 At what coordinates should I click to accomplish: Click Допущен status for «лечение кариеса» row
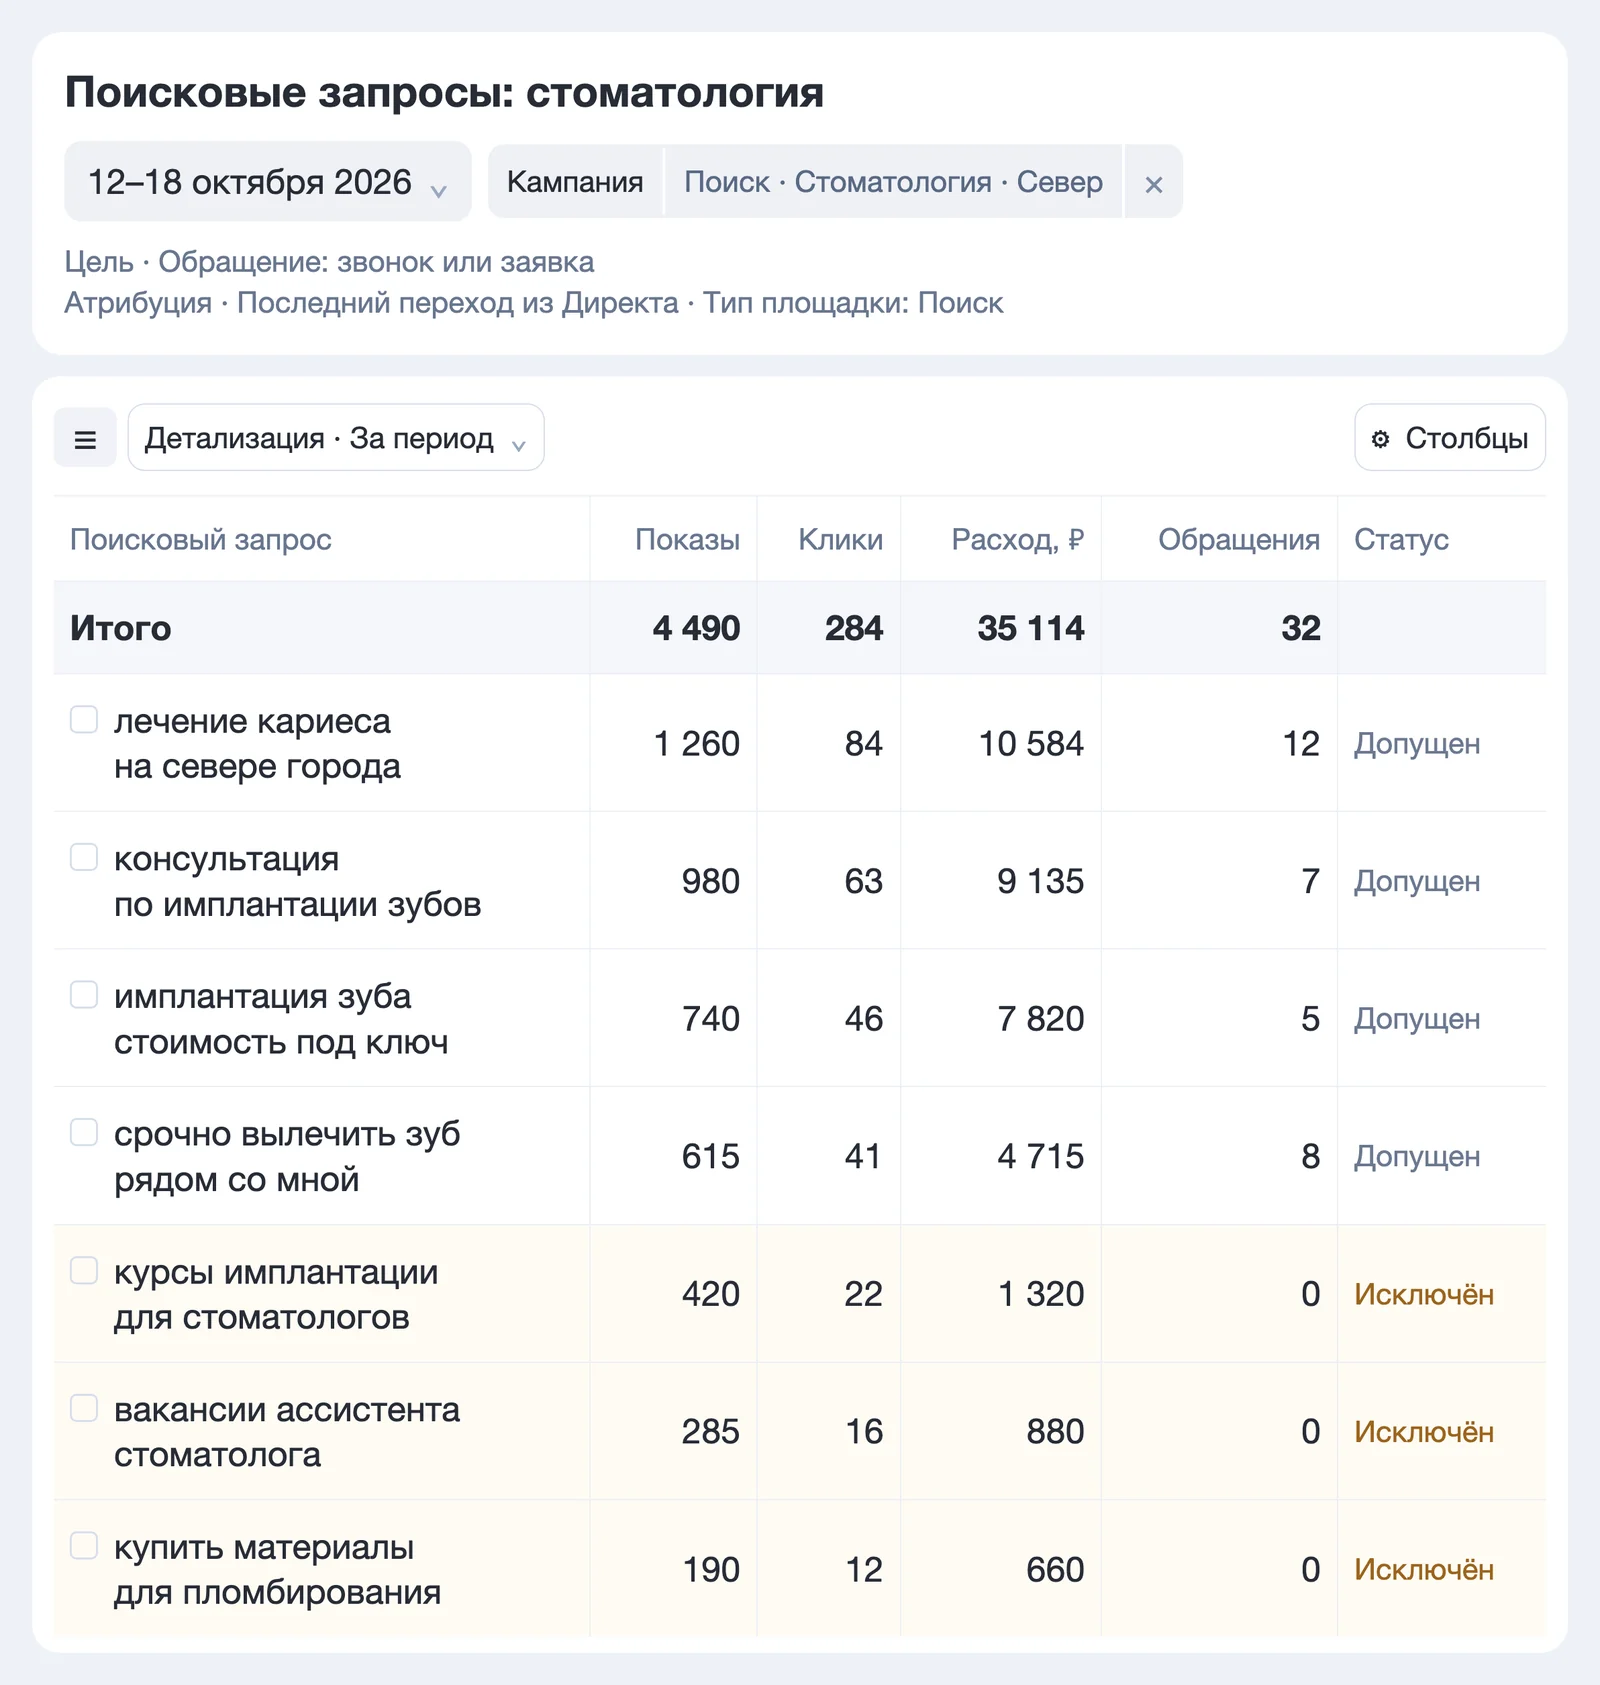coord(1417,744)
